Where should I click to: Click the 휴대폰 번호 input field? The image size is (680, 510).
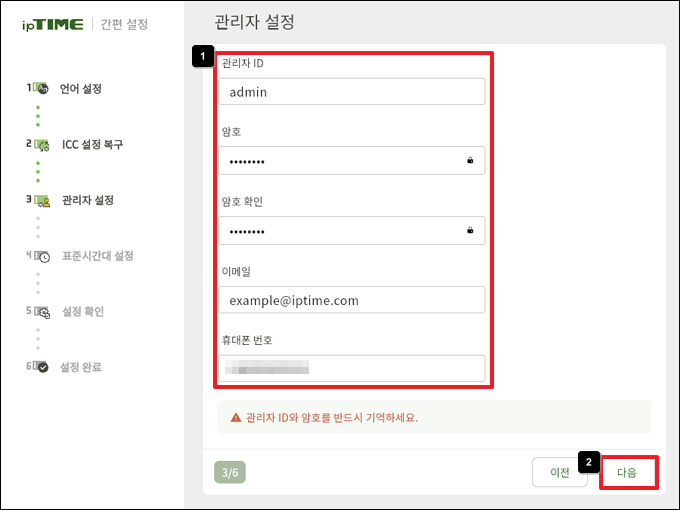pyautogui.click(x=350, y=368)
